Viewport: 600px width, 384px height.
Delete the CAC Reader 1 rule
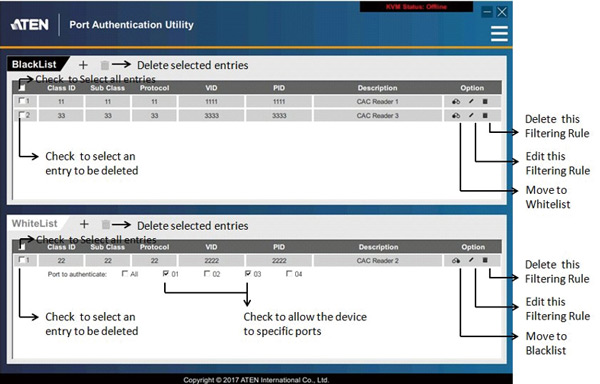click(485, 101)
